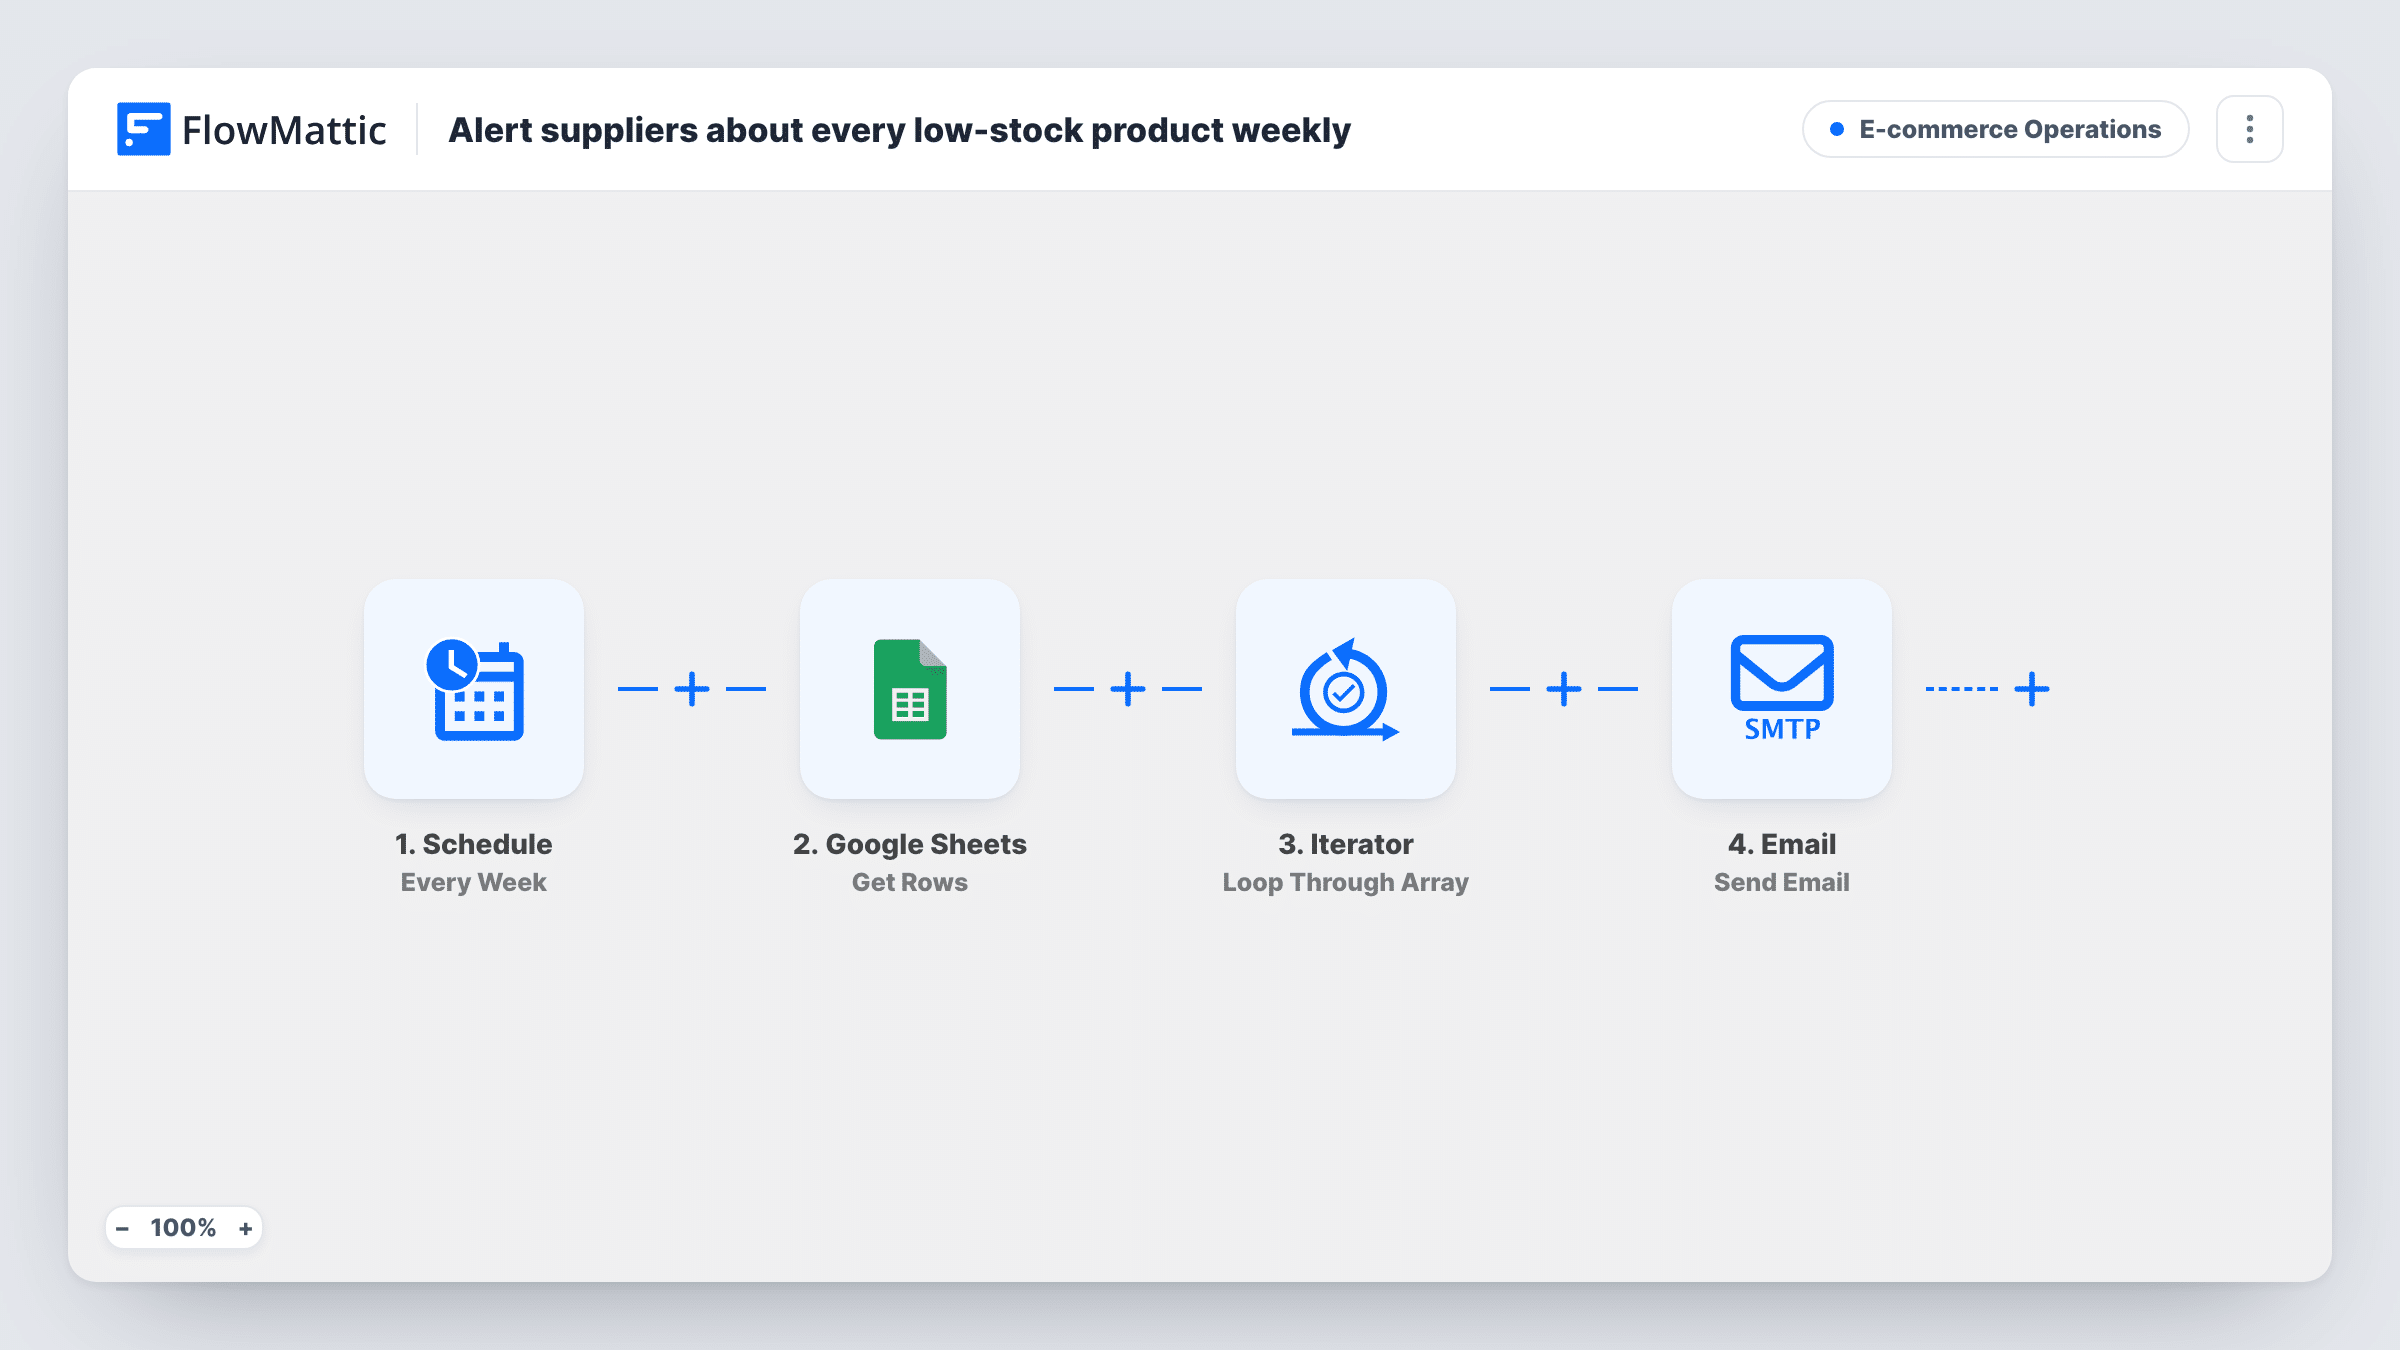Zoom out the canvas with minus button

coord(122,1228)
